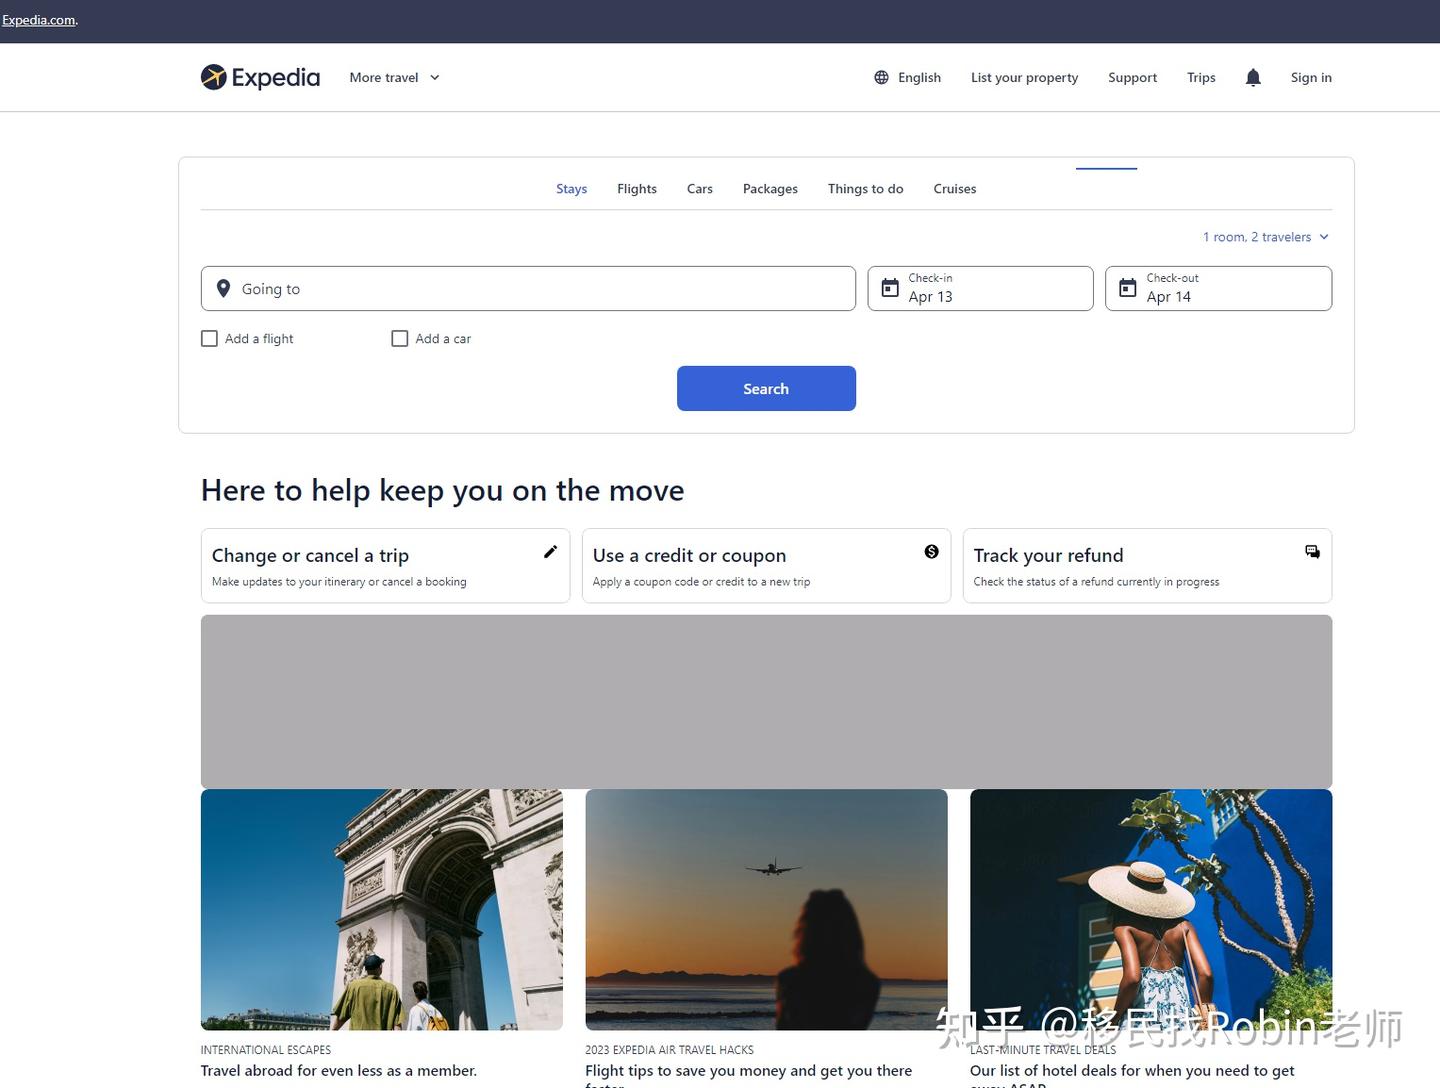The height and width of the screenshot is (1088, 1440).
Task: Click the pencil icon on Change or cancel
Action: point(550,552)
